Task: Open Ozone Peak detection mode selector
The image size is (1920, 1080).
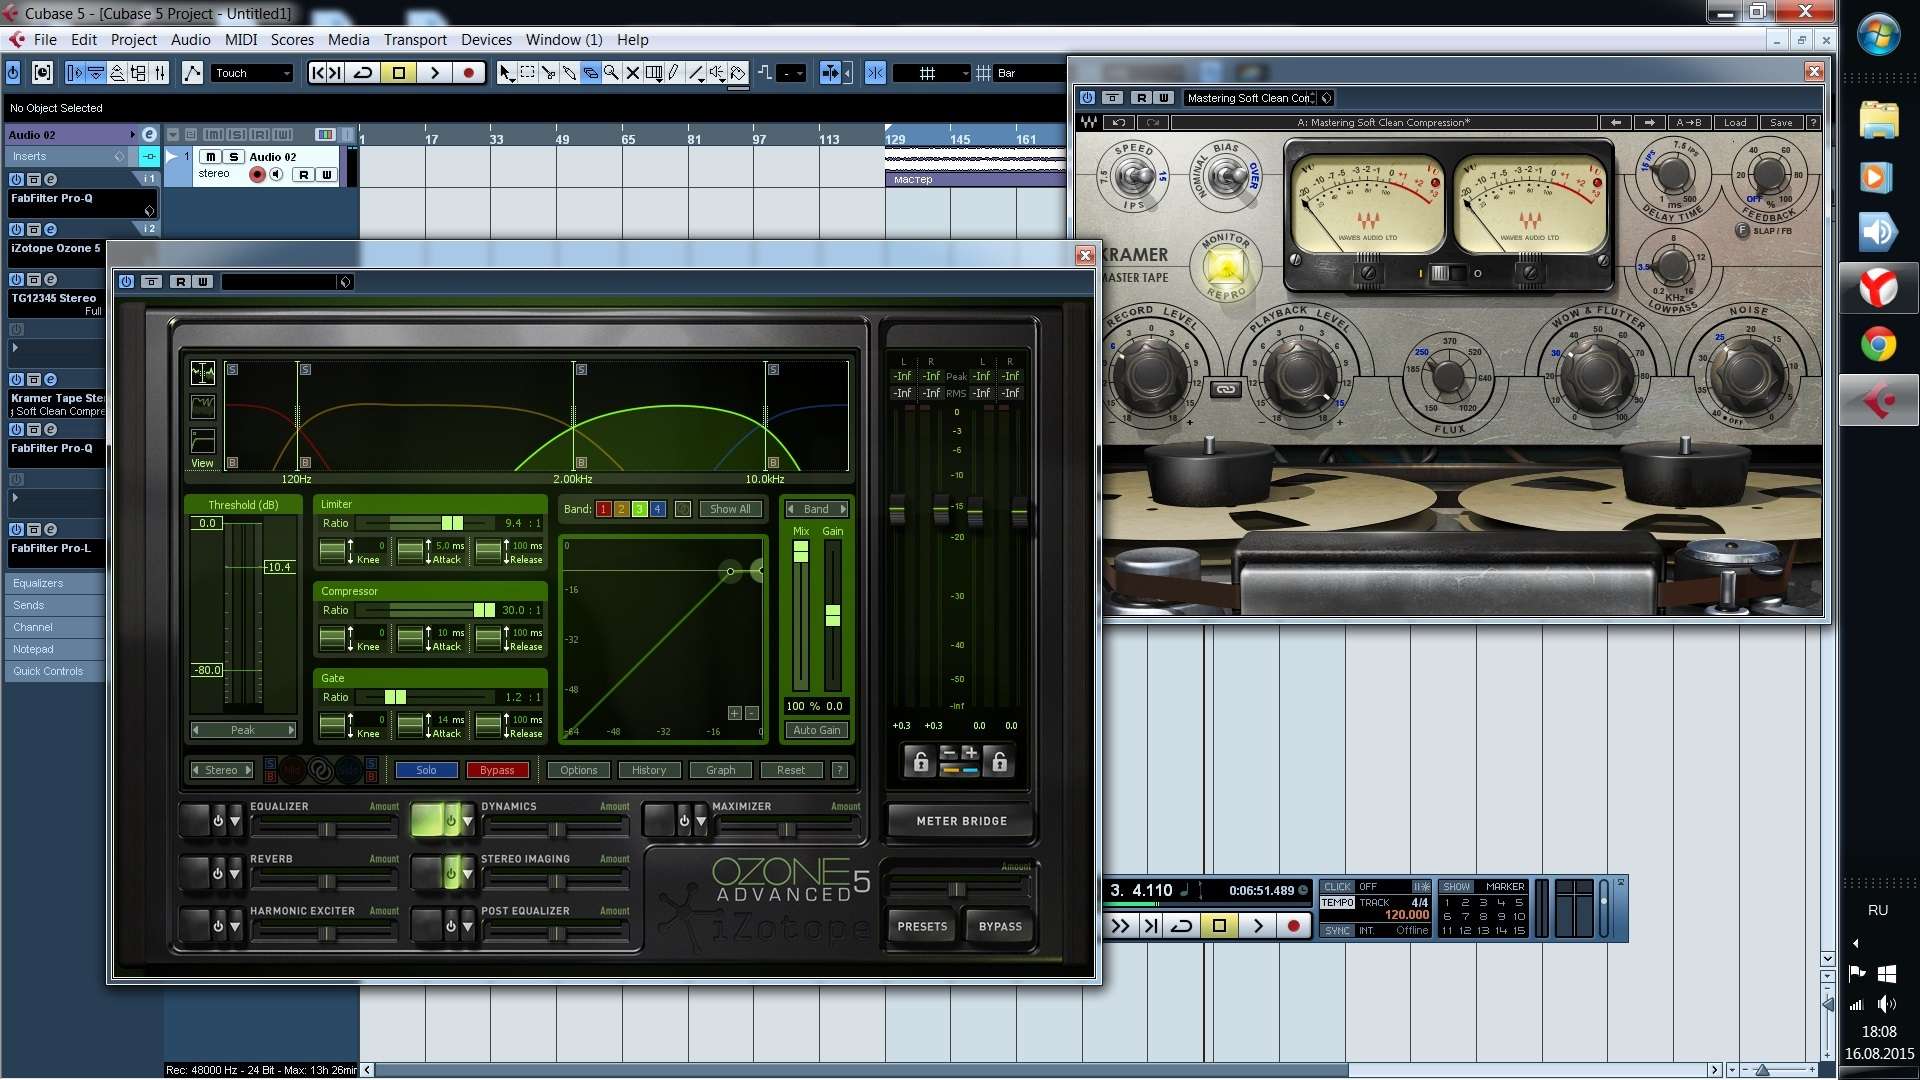Action: 243,730
